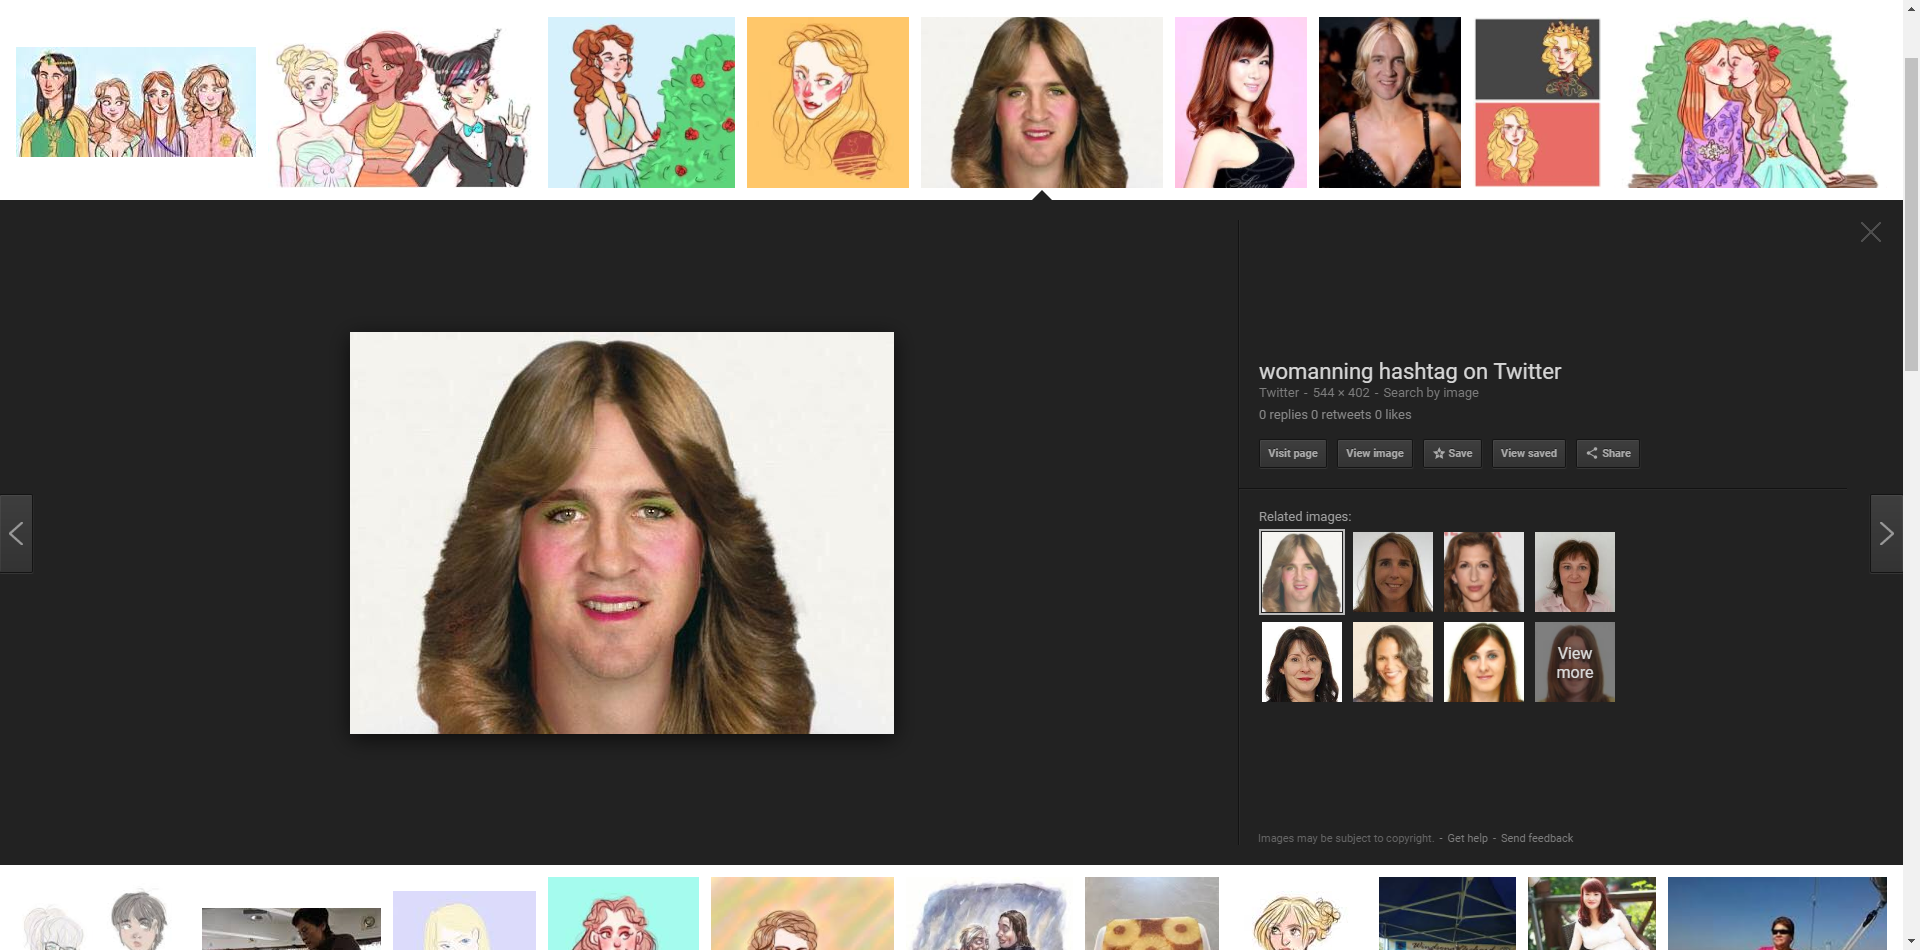Open the View more related images tile
Viewport: 1920px width, 950px height.
tap(1574, 662)
